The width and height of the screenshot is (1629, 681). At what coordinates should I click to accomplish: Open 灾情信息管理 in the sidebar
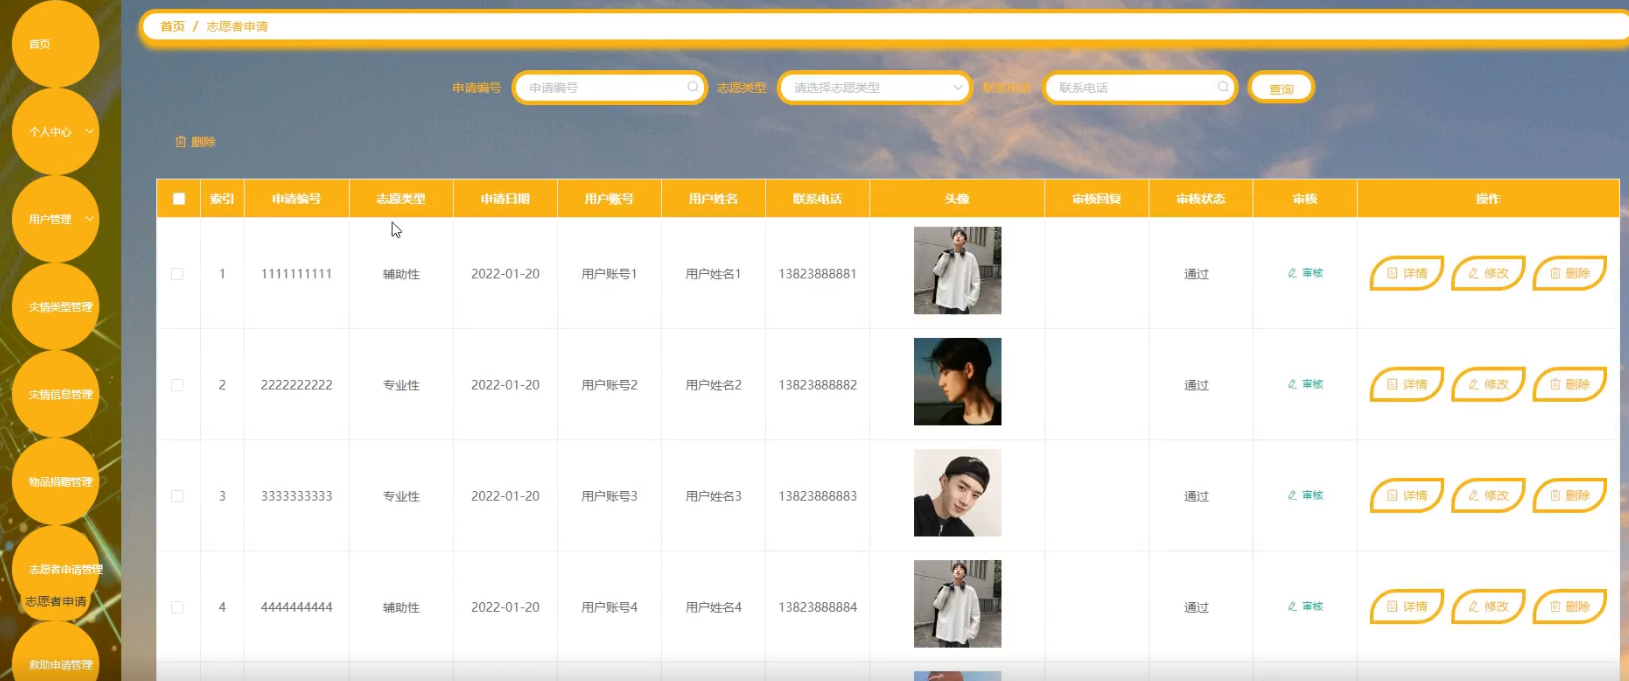55,394
